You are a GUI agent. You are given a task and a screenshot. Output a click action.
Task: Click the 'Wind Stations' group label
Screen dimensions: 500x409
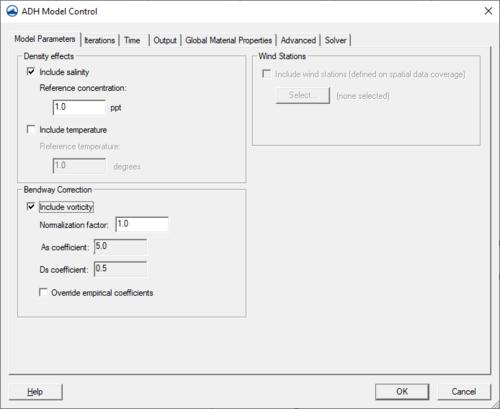coord(282,56)
